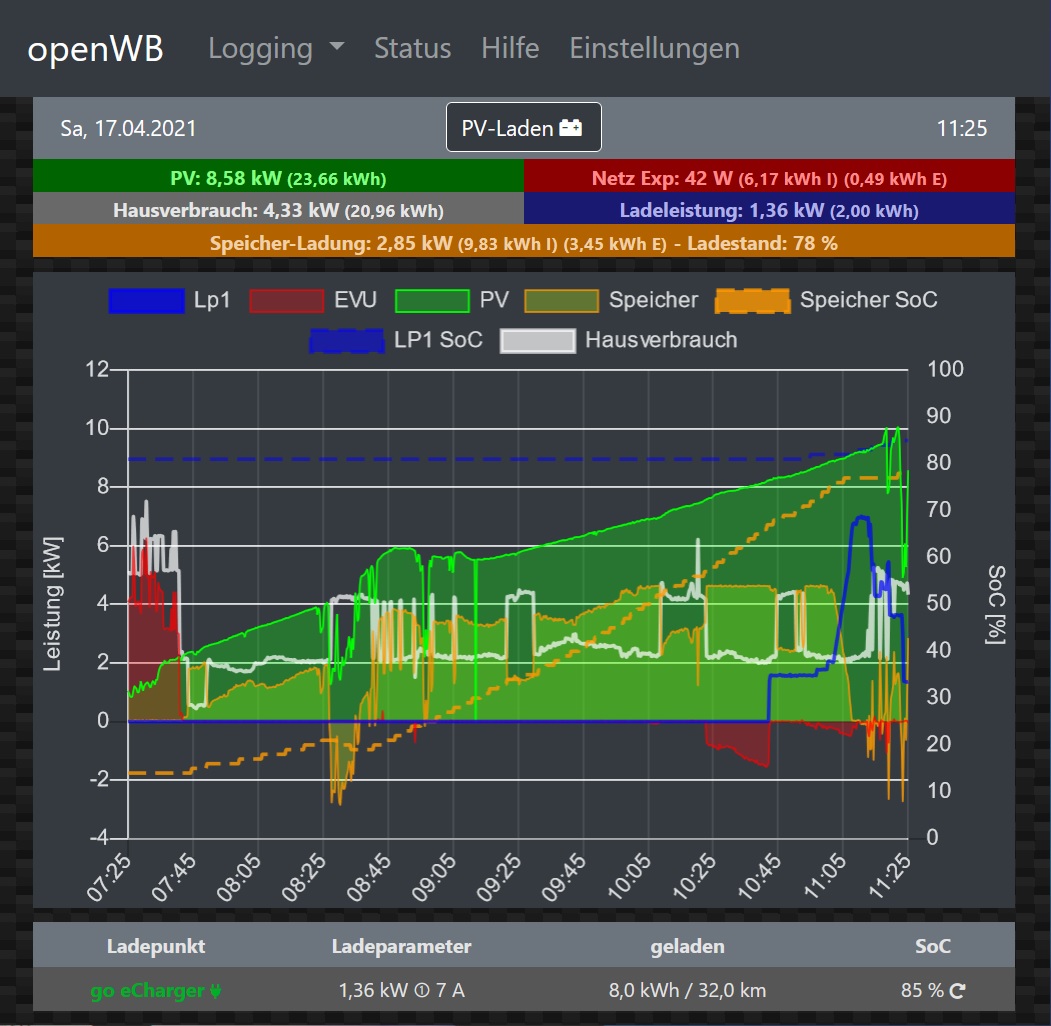Click the orange Speicher-Ladung status bar

tap(523, 242)
